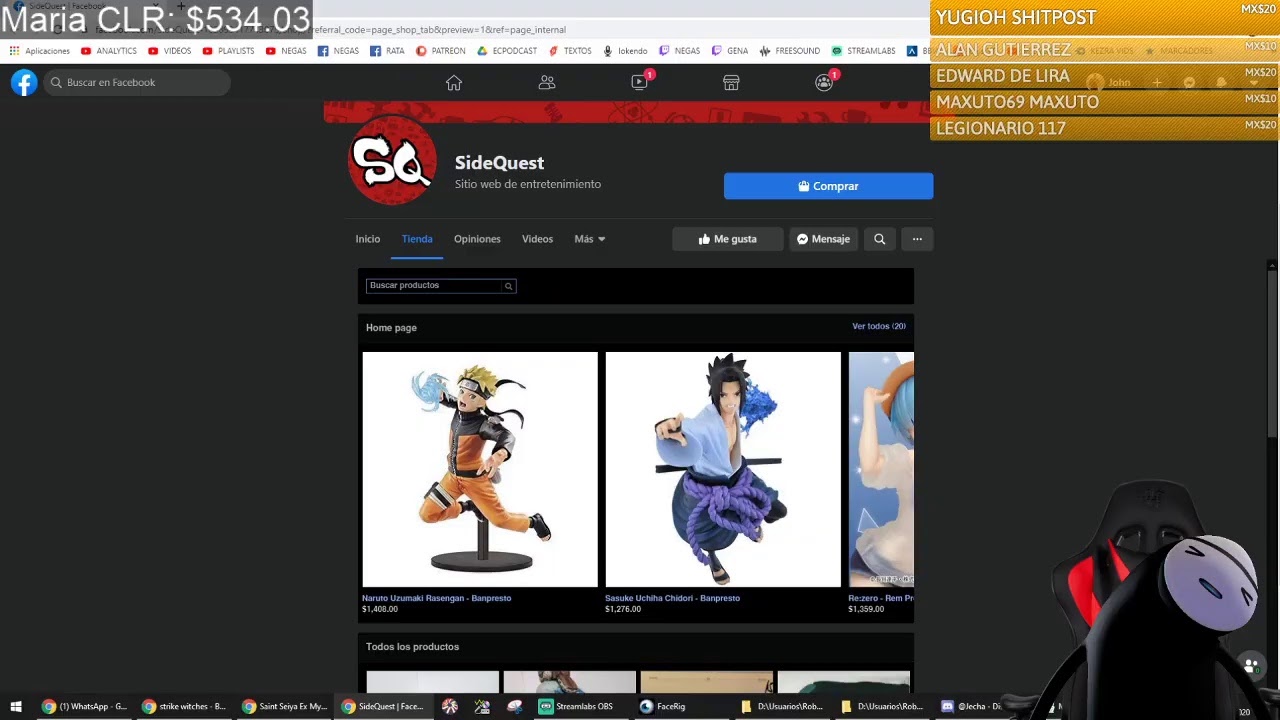The width and height of the screenshot is (1280, 720).
Task: Click the Sasuke figure product image
Action: point(723,469)
